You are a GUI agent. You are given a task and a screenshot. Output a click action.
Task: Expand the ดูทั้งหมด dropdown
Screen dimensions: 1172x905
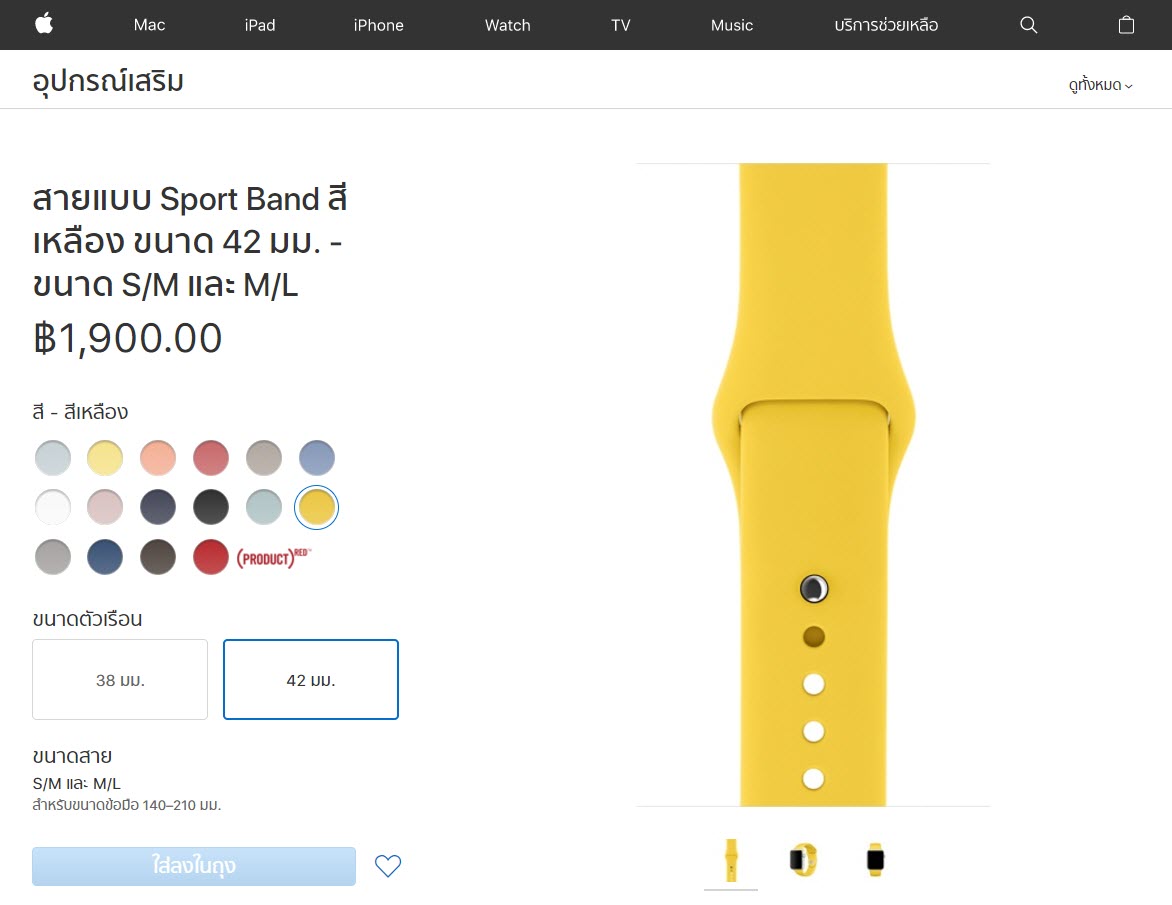(1100, 84)
